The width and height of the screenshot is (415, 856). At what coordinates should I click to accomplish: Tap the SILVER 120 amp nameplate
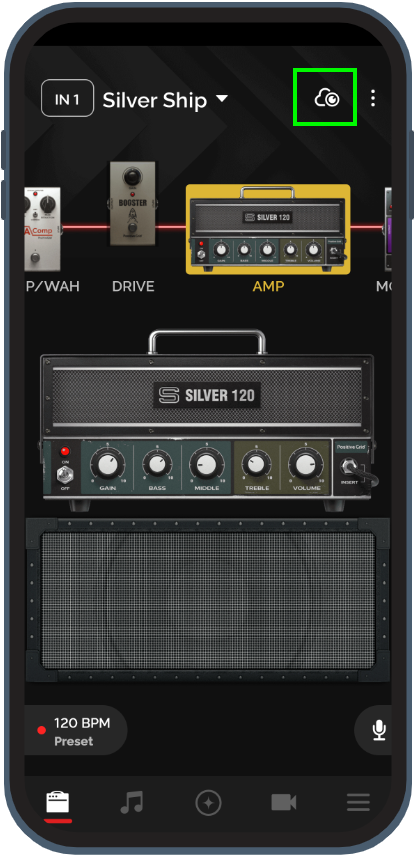tap(206, 395)
